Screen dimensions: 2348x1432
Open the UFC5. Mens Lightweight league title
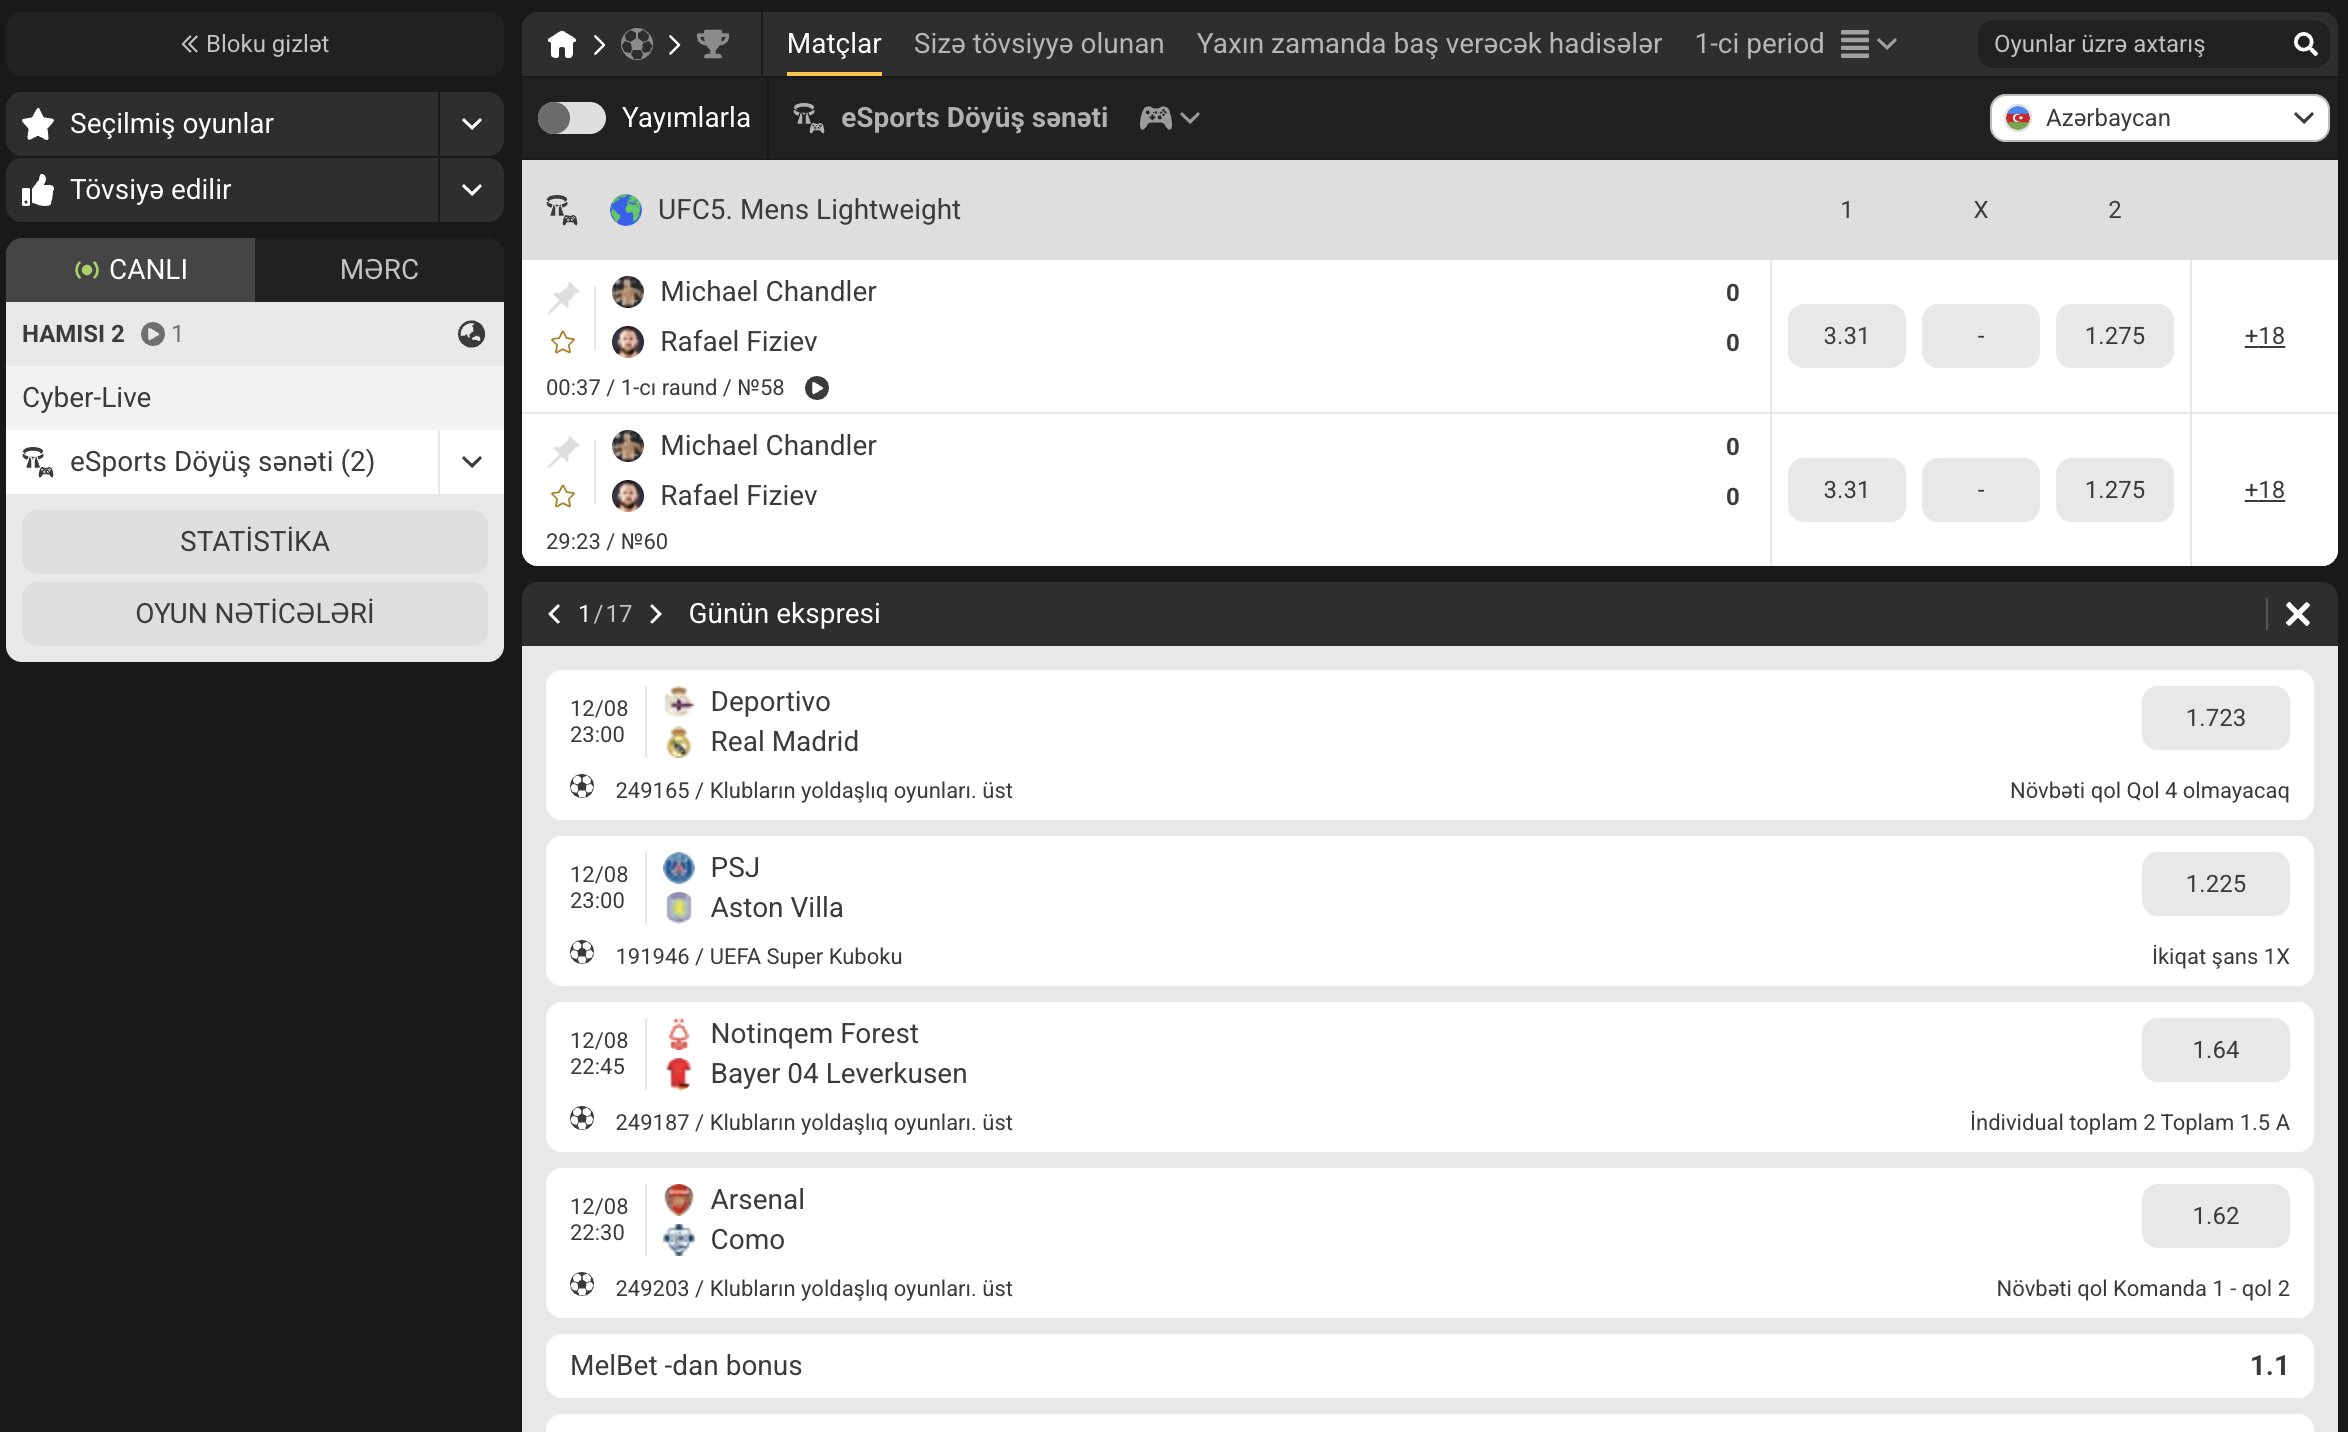[809, 210]
